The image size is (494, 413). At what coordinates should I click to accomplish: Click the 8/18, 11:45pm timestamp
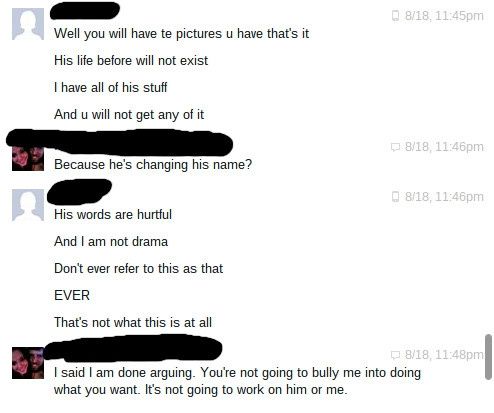444,16
